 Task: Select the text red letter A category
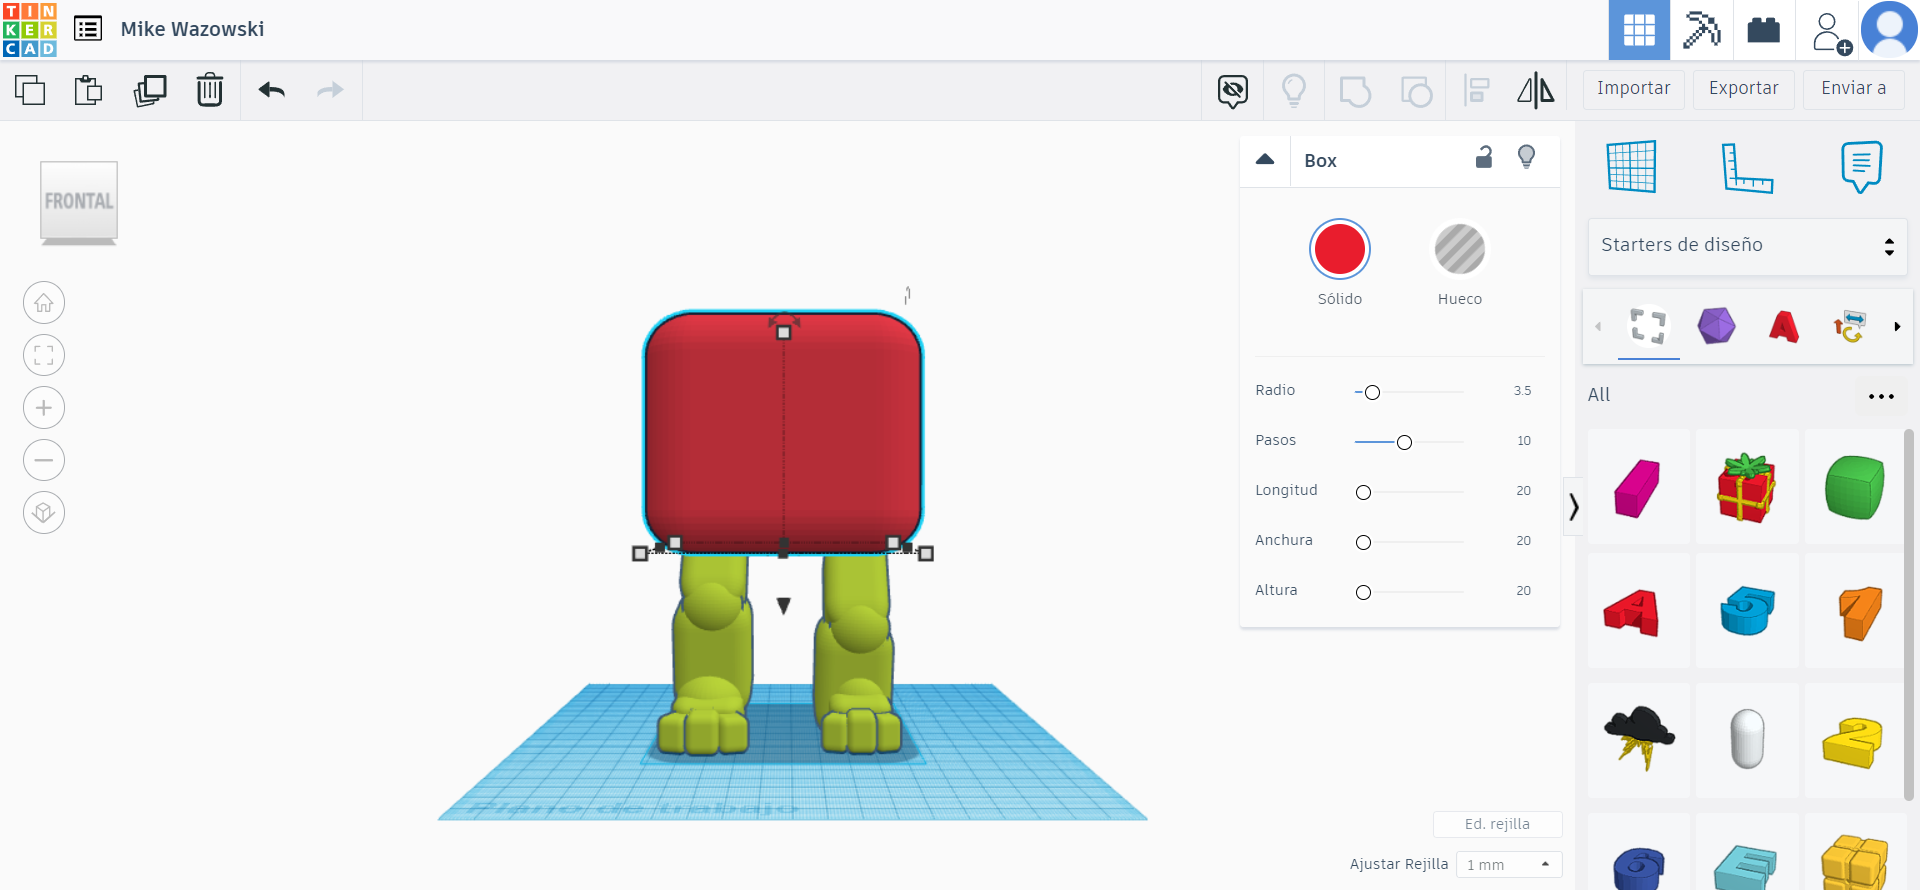click(x=1783, y=326)
